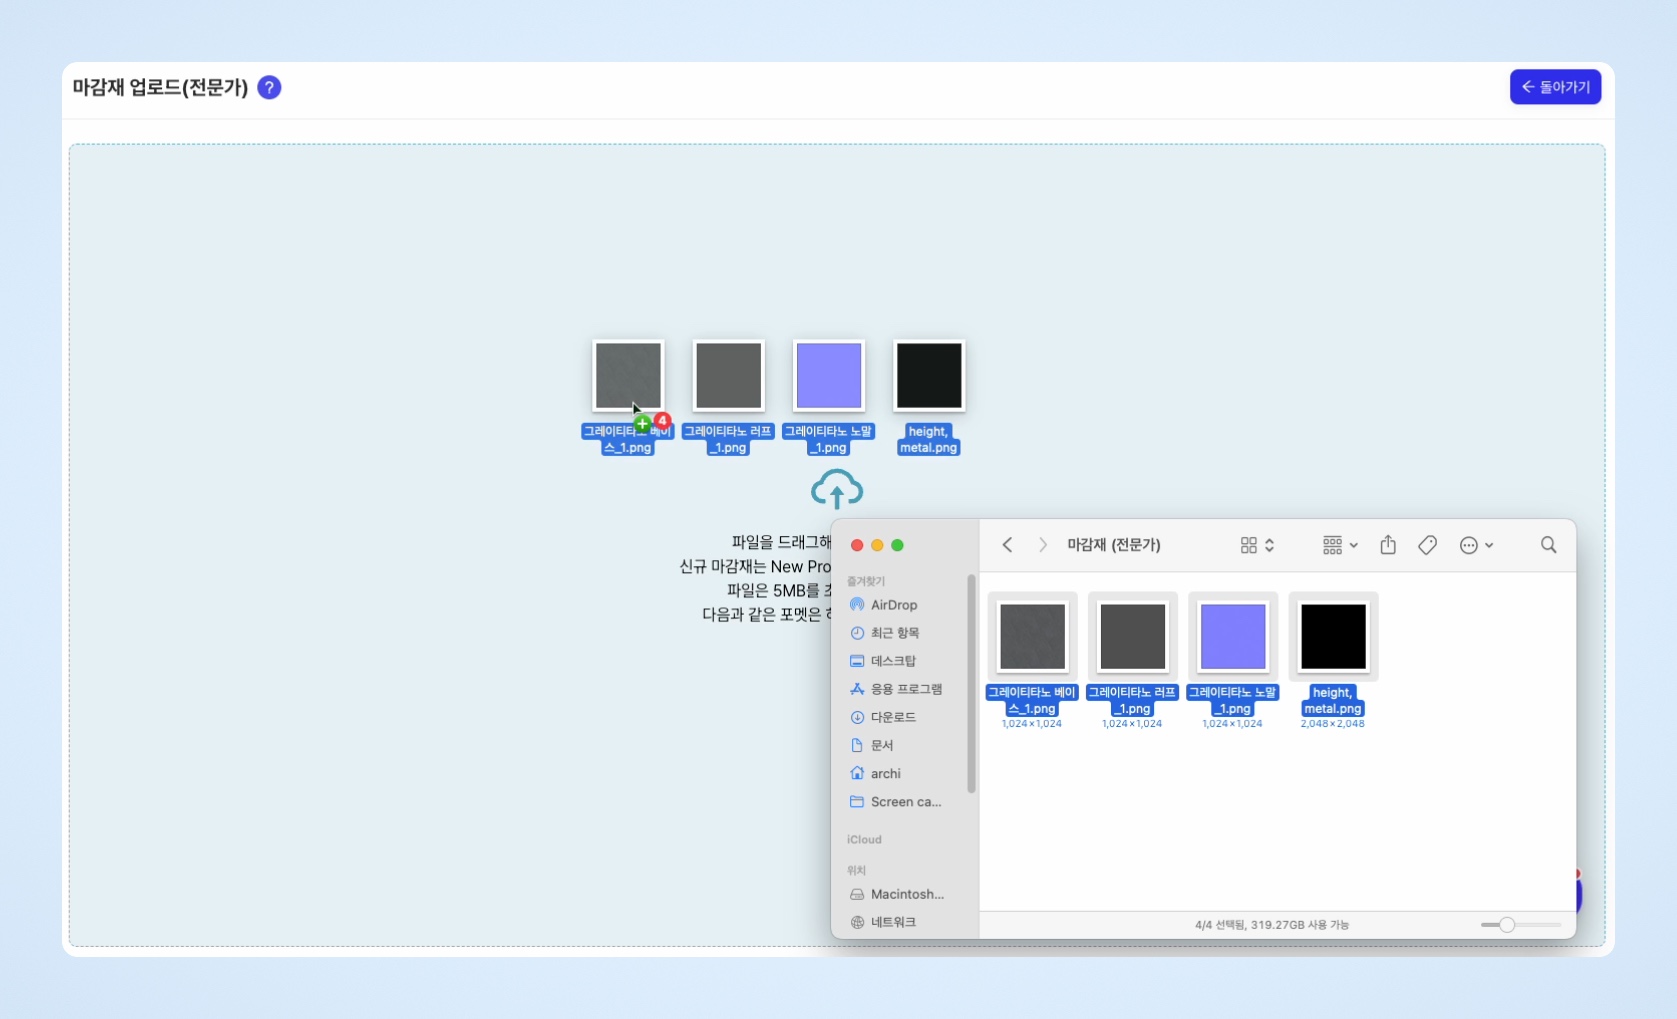Click the 그레이티타노 러프_1.png file name in Finder

click(x=1132, y=700)
